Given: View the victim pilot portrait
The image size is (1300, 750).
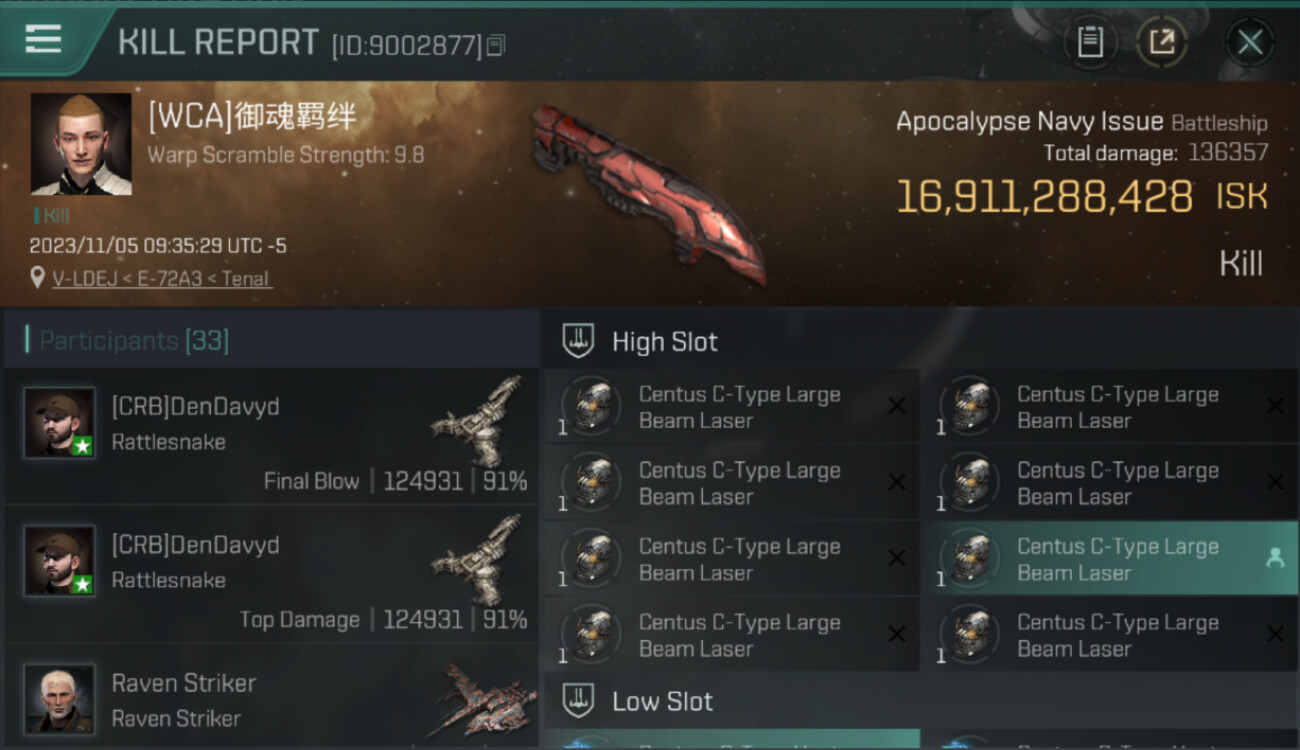Looking at the screenshot, I should (x=81, y=144).
